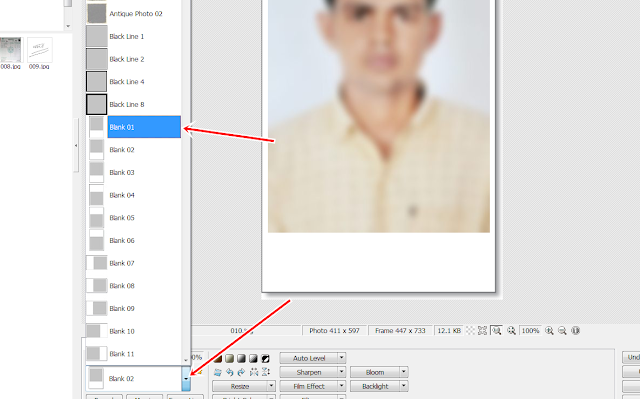Click the Bloom button
Viewport: 640px width, 399px height.
tap(375, 372)
